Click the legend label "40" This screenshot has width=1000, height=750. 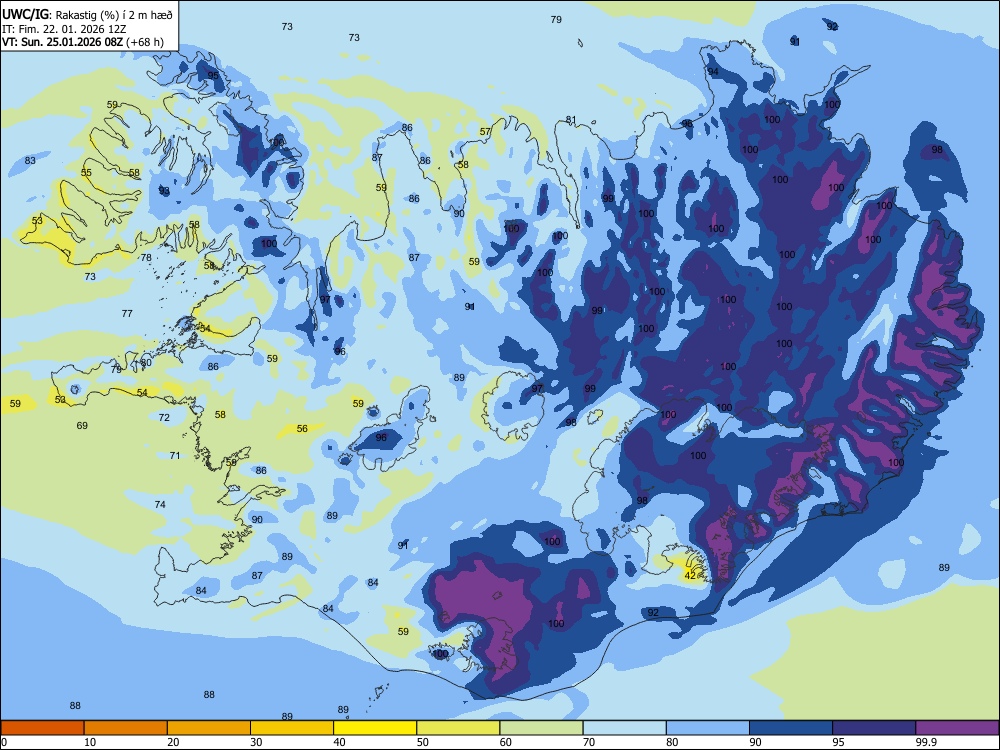339,742
